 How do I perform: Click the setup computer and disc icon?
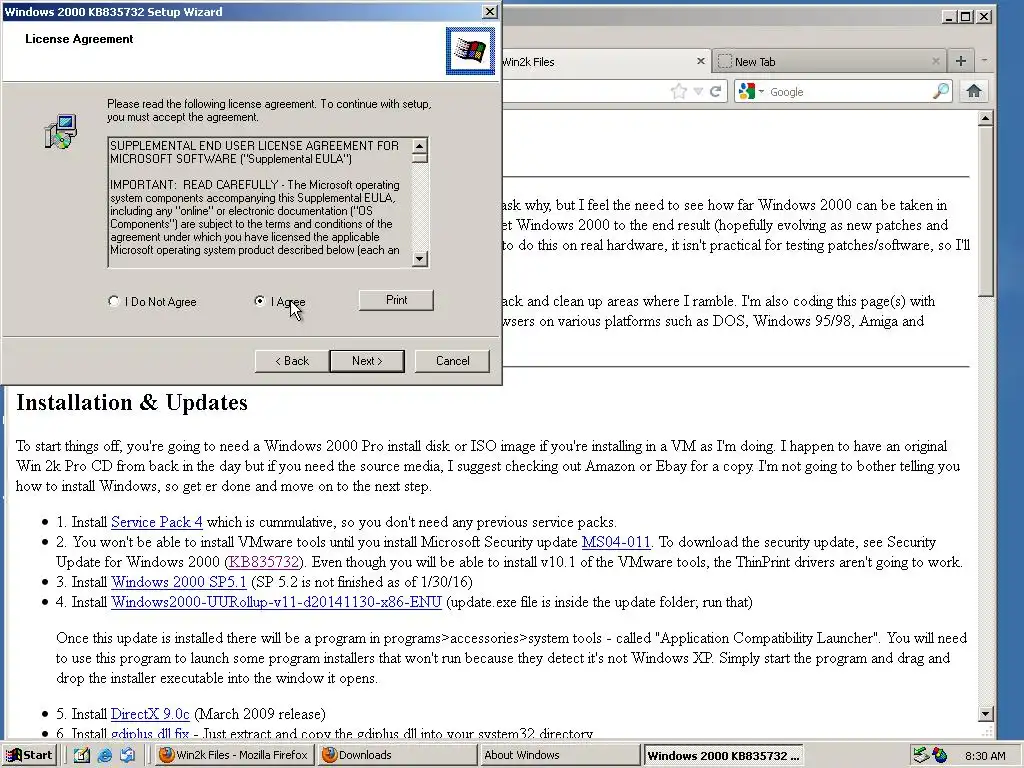tap(61, 131)
